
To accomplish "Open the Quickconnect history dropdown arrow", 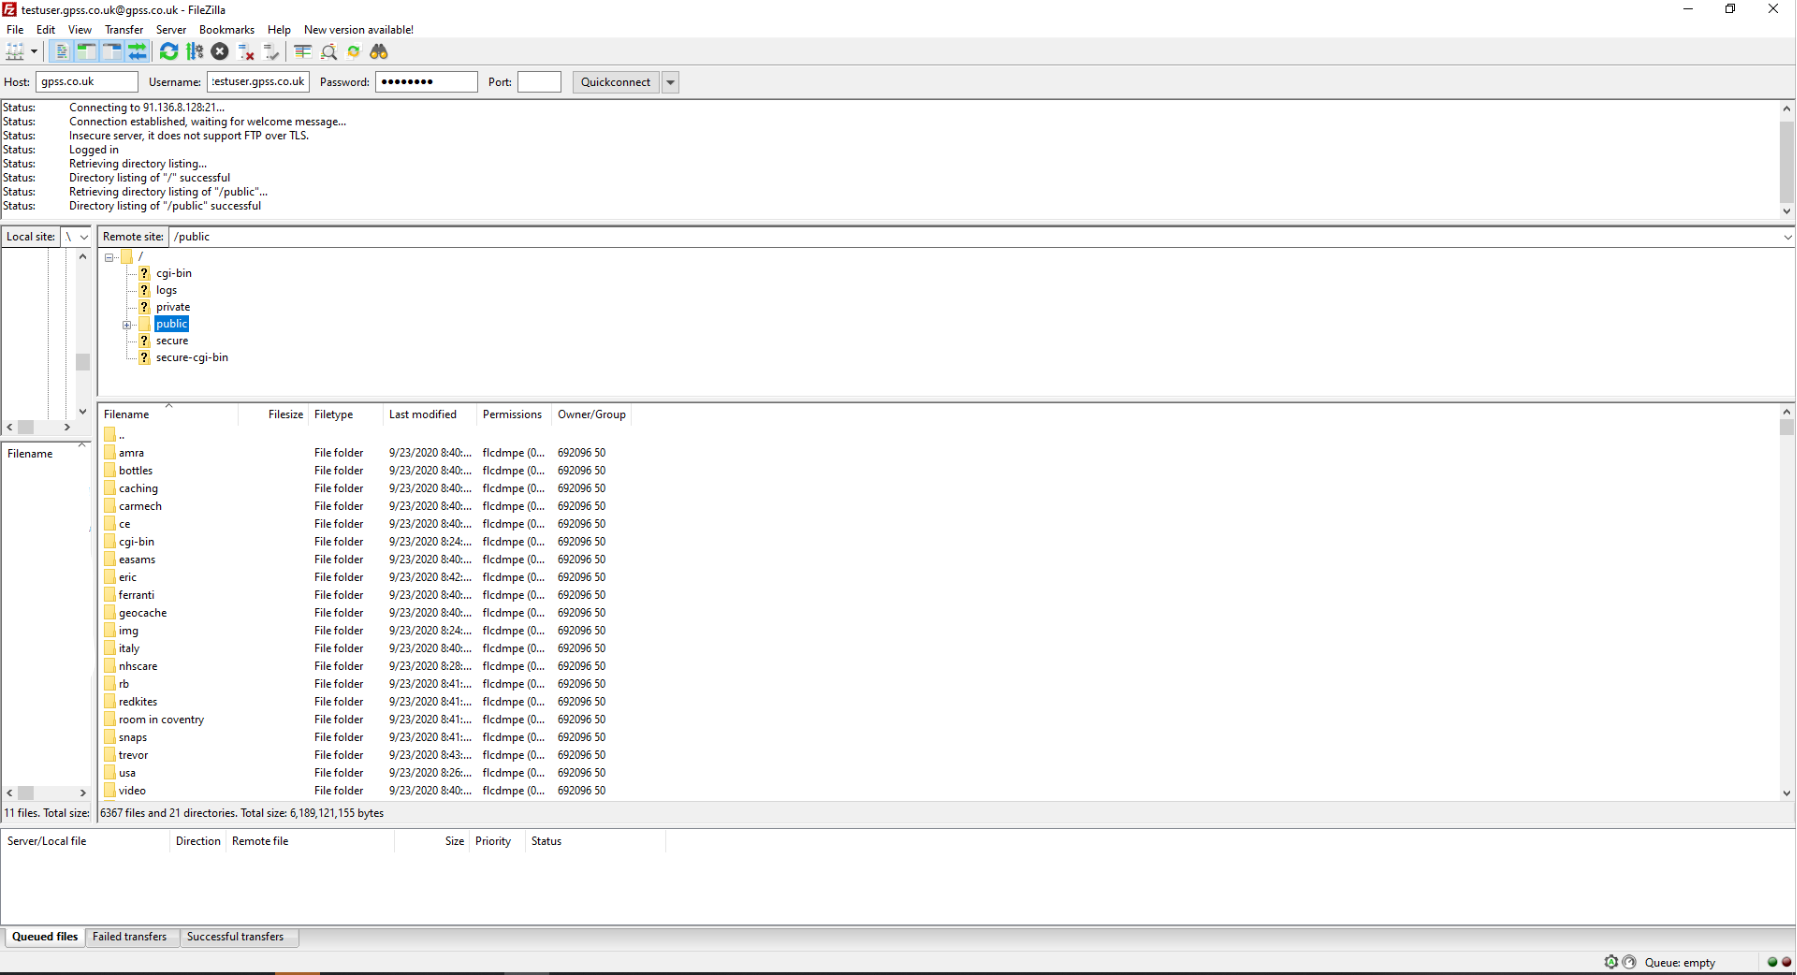I will [671, 82].
